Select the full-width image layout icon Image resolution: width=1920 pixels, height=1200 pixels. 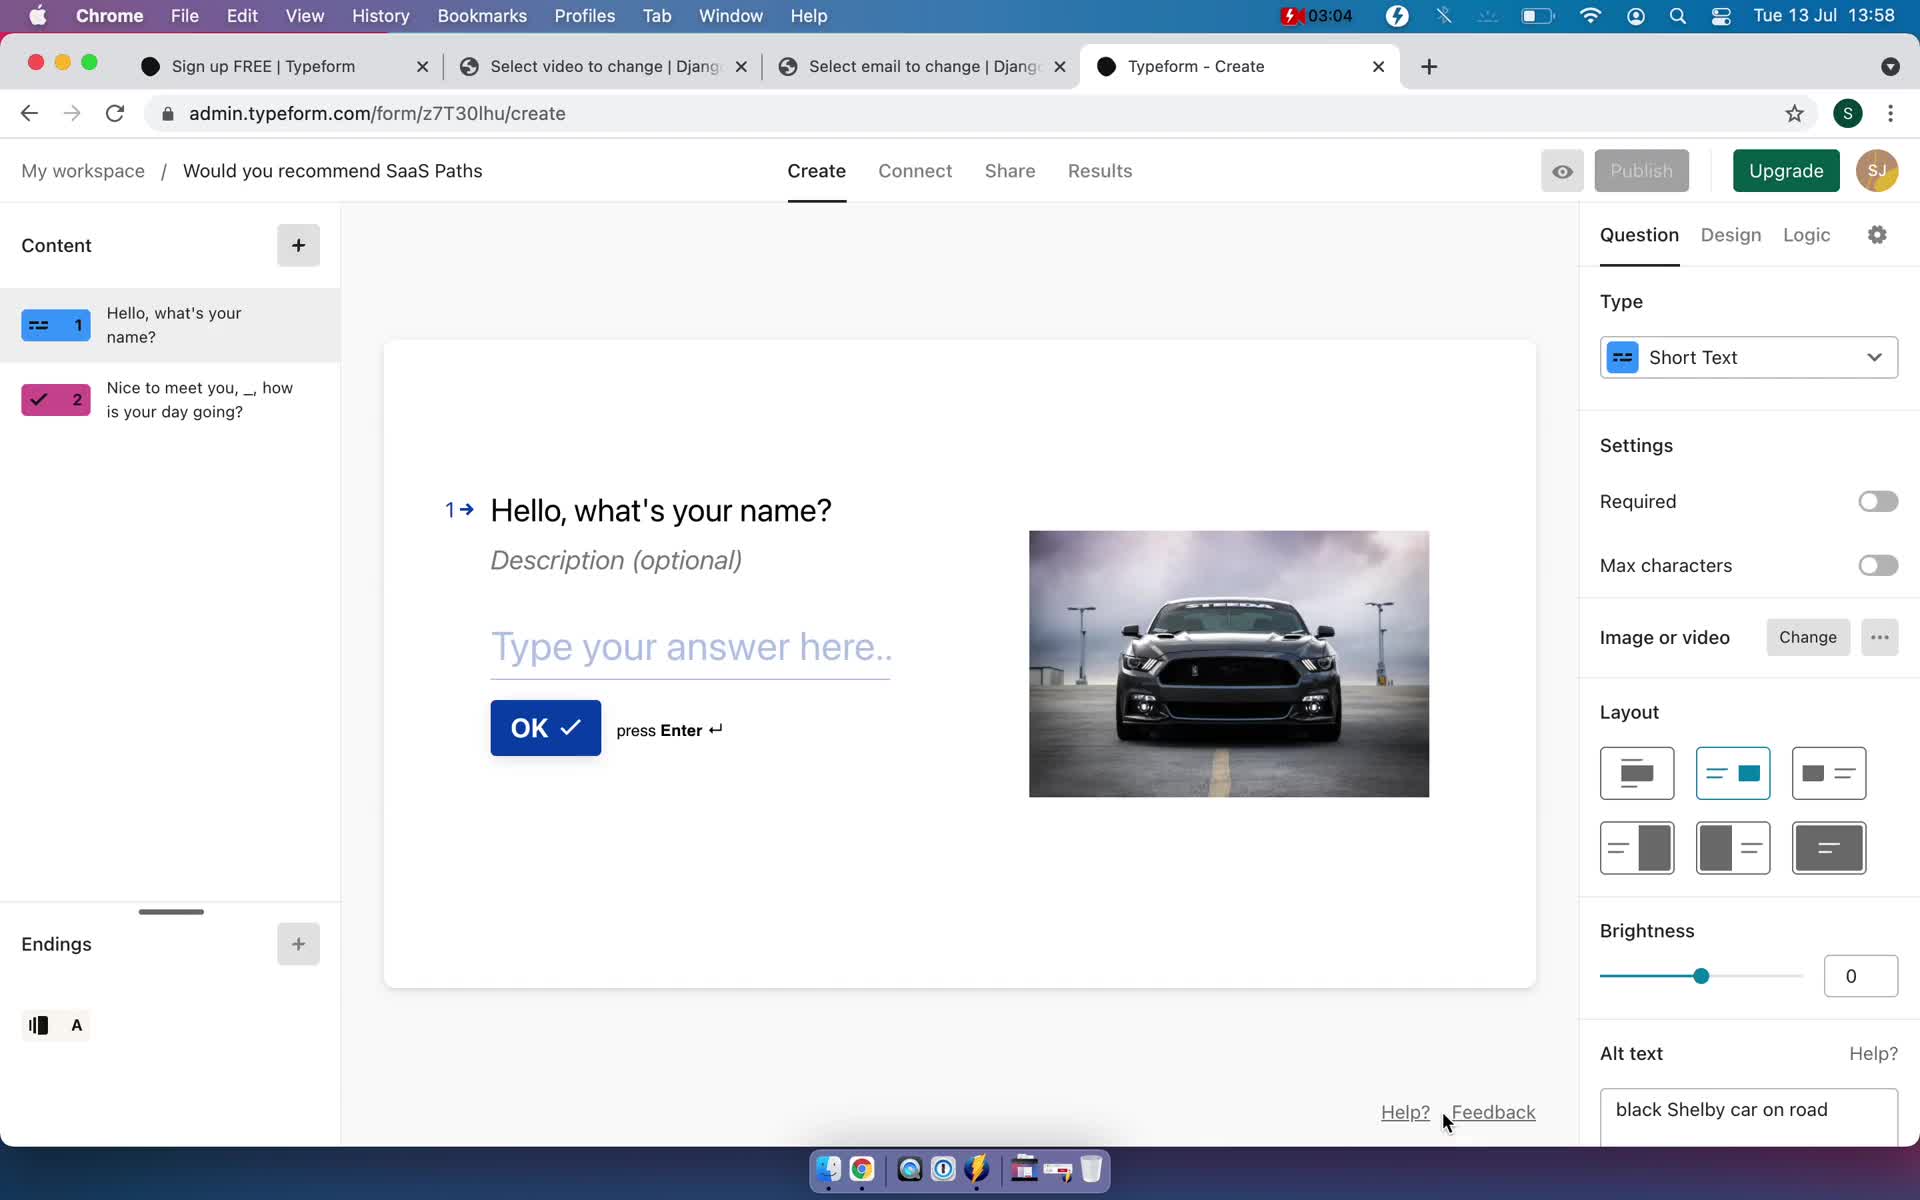[x=1827, y=847]
